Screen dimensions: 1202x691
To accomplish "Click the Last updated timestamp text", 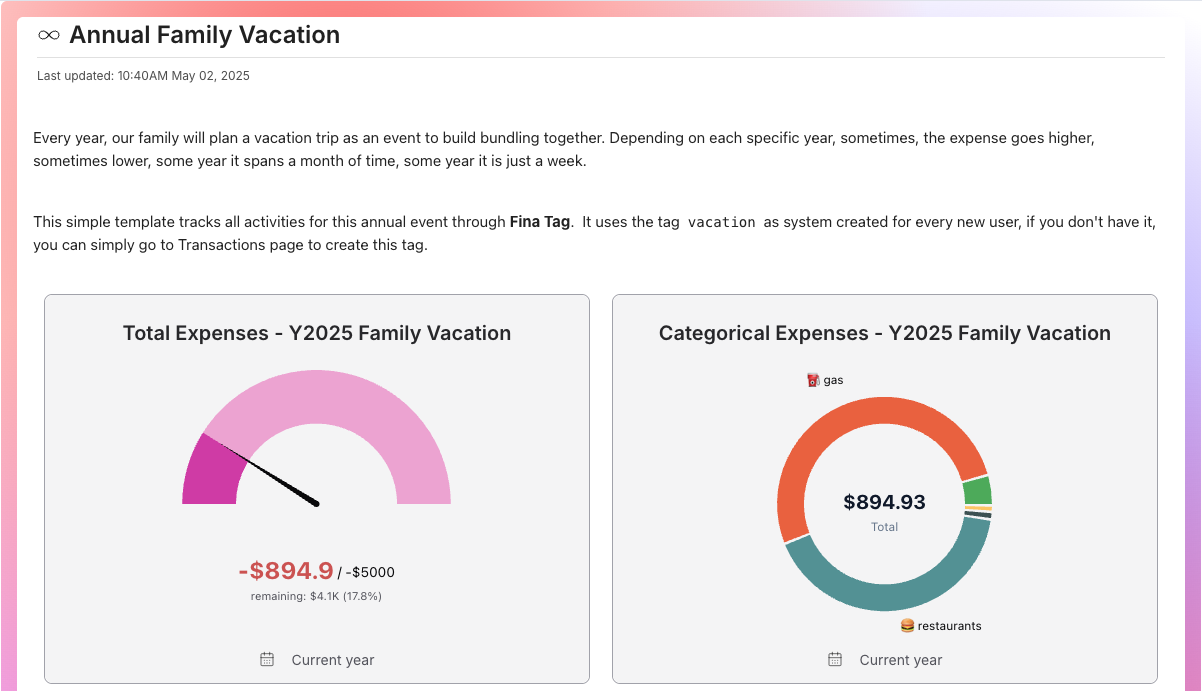I will click(x=143, y=75).
